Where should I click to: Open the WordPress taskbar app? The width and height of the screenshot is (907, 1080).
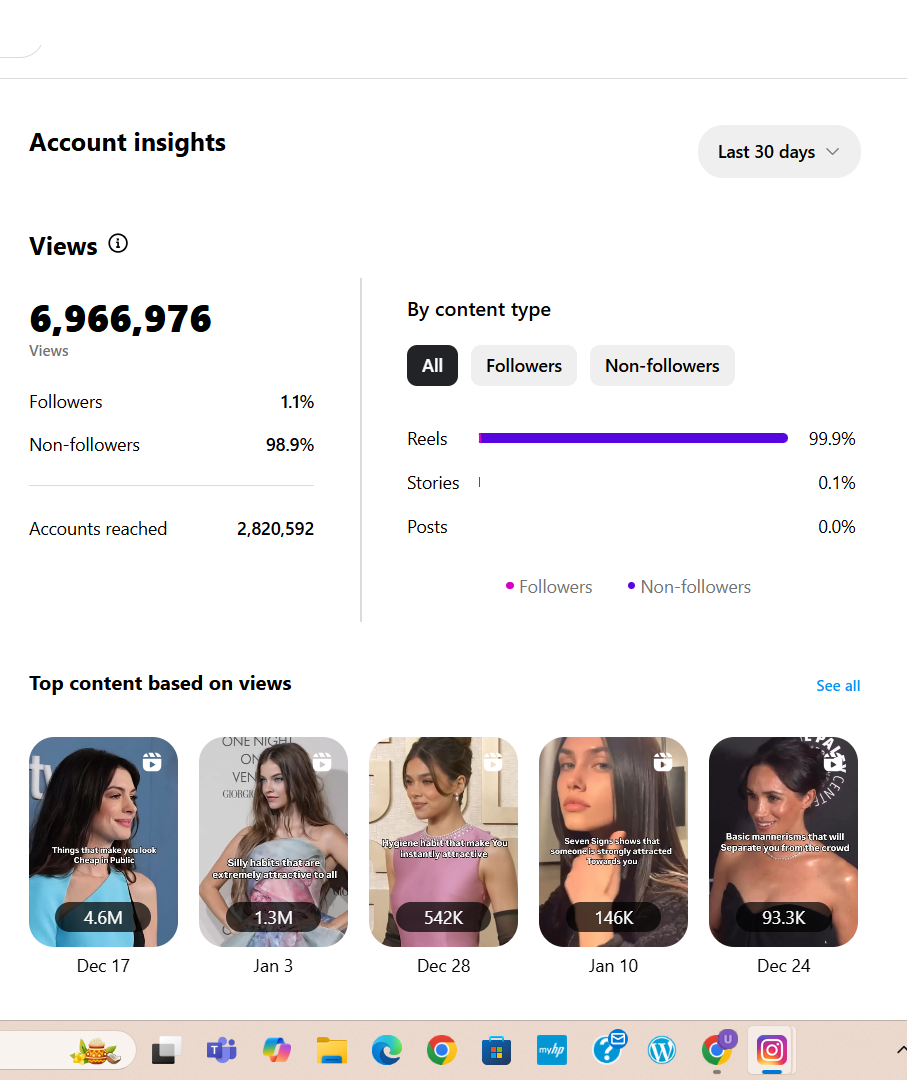pyautogui.click(x=661, y=1050)
